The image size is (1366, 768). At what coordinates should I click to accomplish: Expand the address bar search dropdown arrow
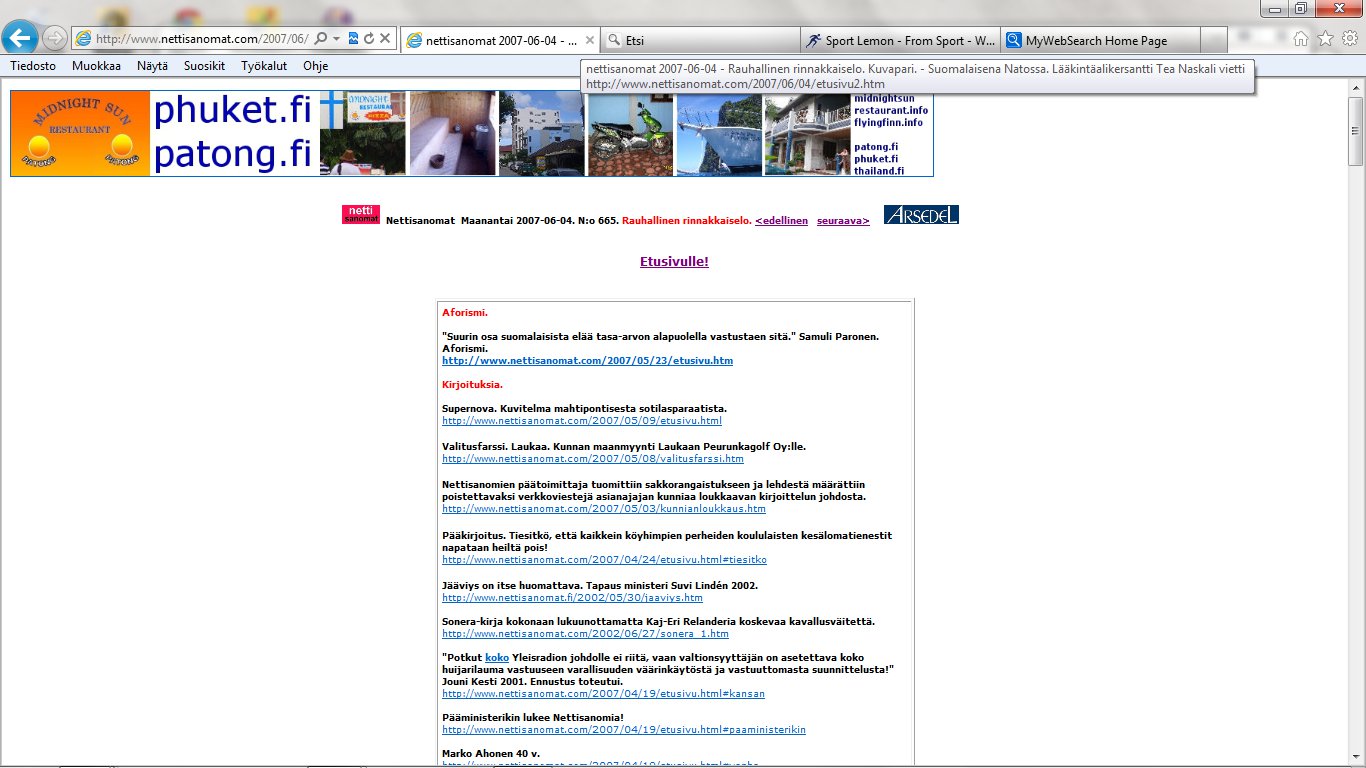336,39
